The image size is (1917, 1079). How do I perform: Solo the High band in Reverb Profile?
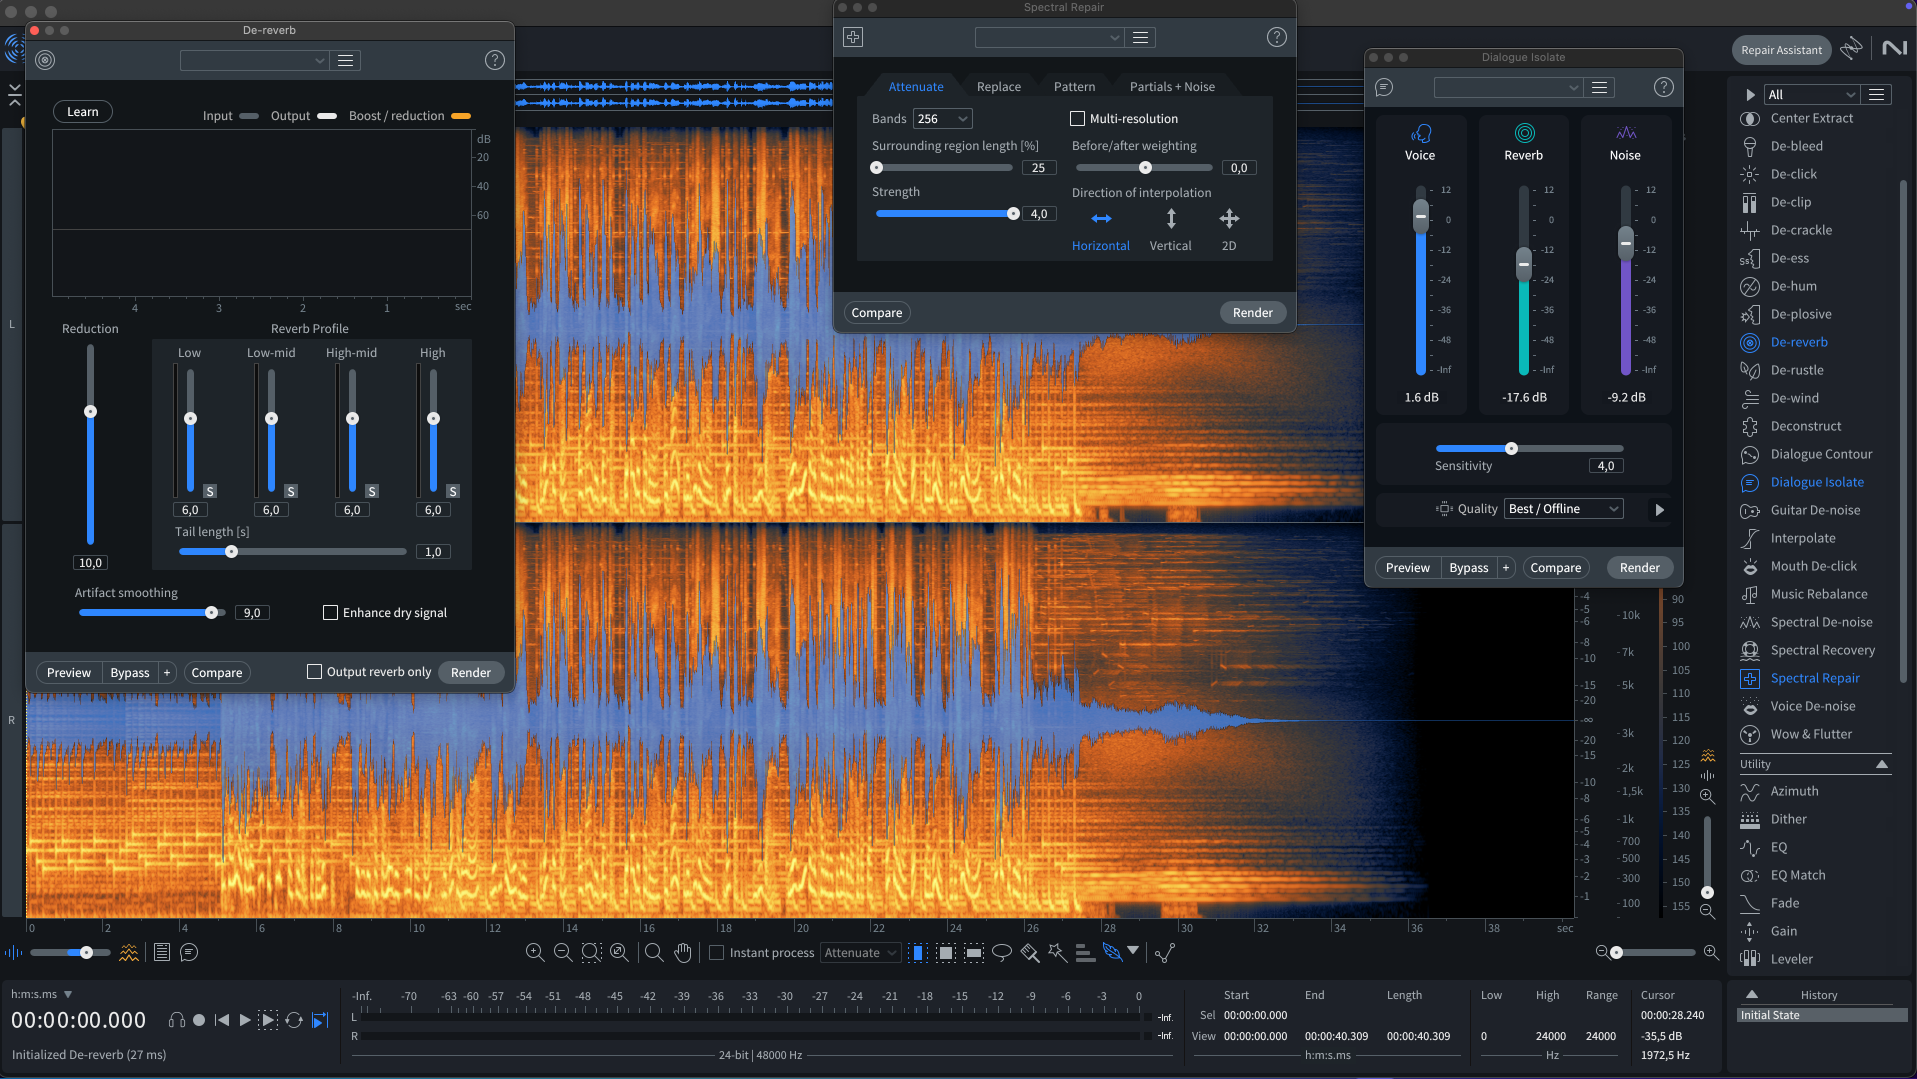[453, 491]
